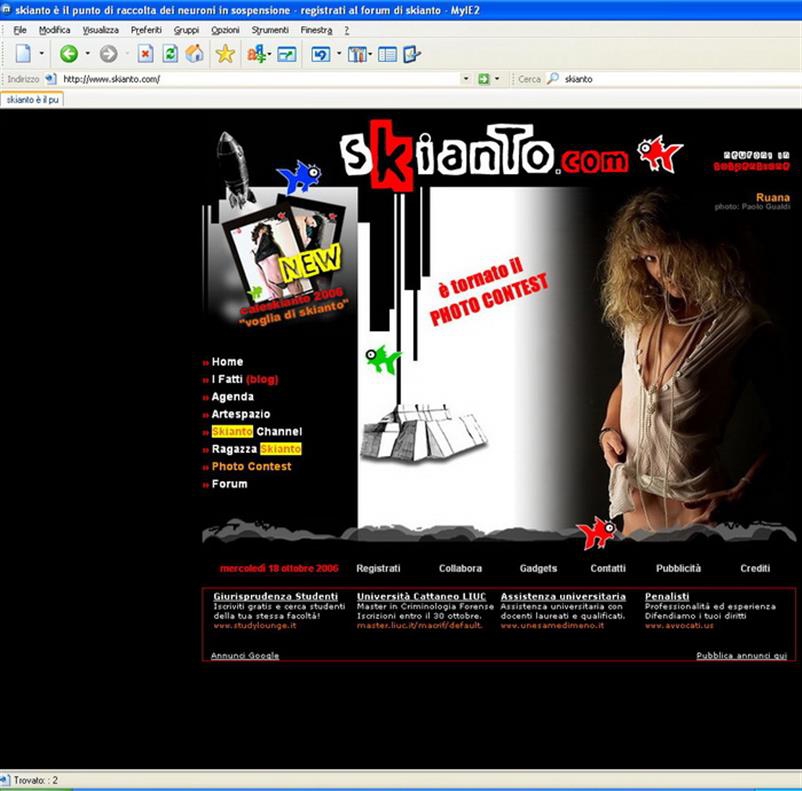Screen dimensions: 802x791
Task: Click the Pubblicità link
Action: [678, 568]
